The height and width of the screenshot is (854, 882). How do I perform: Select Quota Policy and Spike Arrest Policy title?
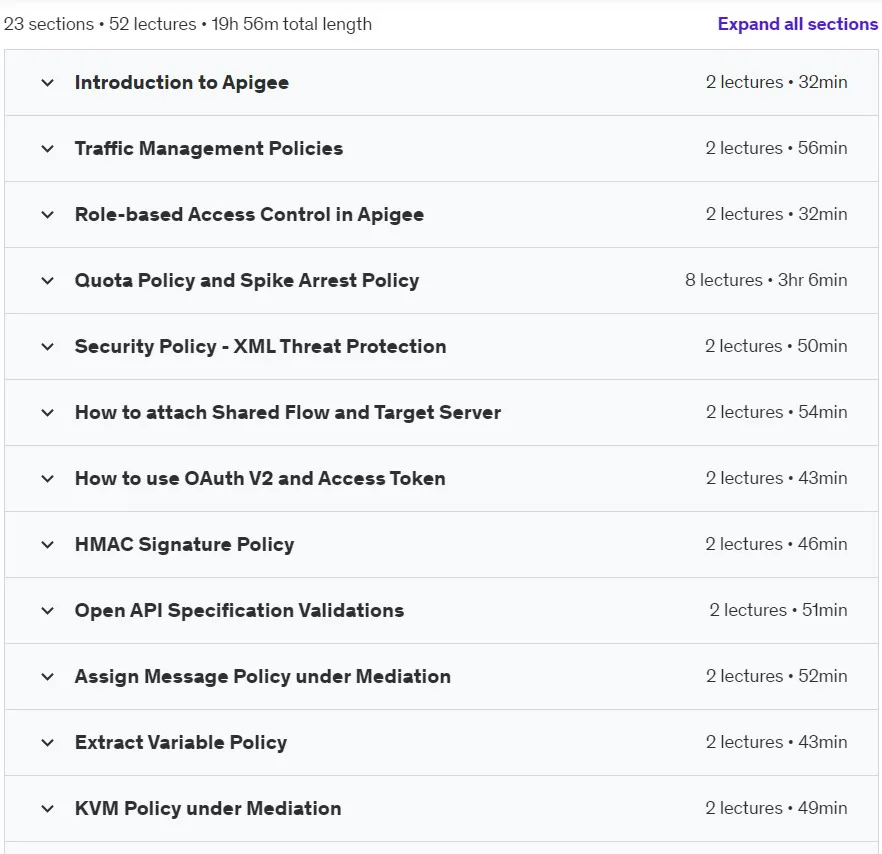point(247,280)
